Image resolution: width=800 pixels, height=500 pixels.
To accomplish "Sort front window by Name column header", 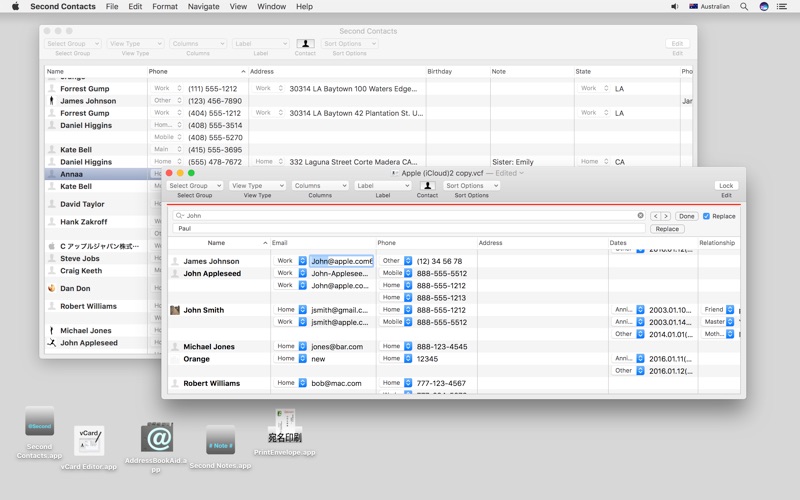I will 219,243.
